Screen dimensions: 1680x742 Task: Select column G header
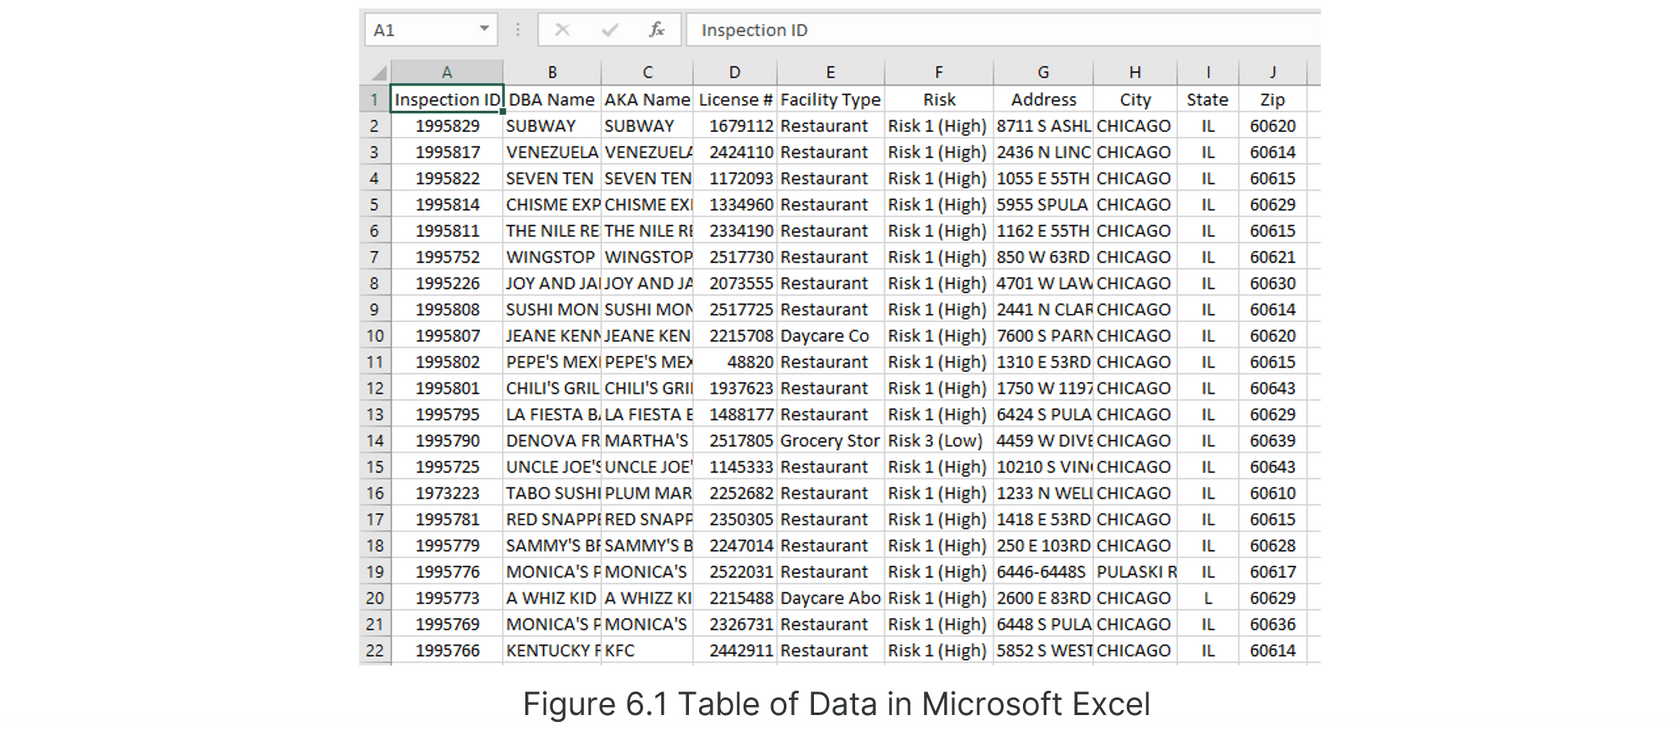pos(1043,72)
